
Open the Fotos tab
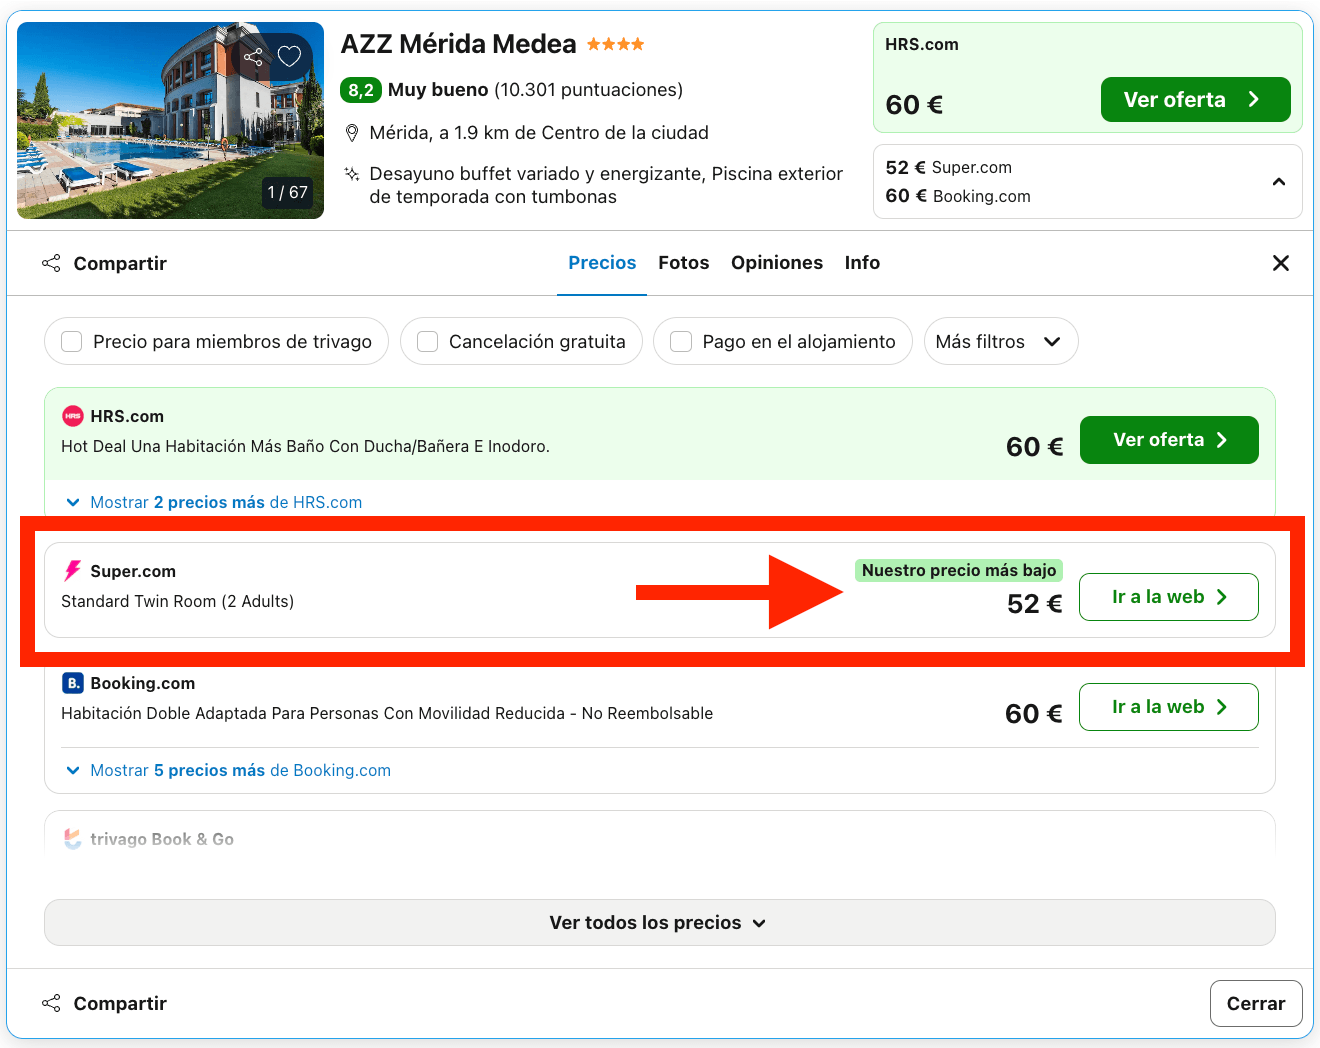click(x=684, y=263)
